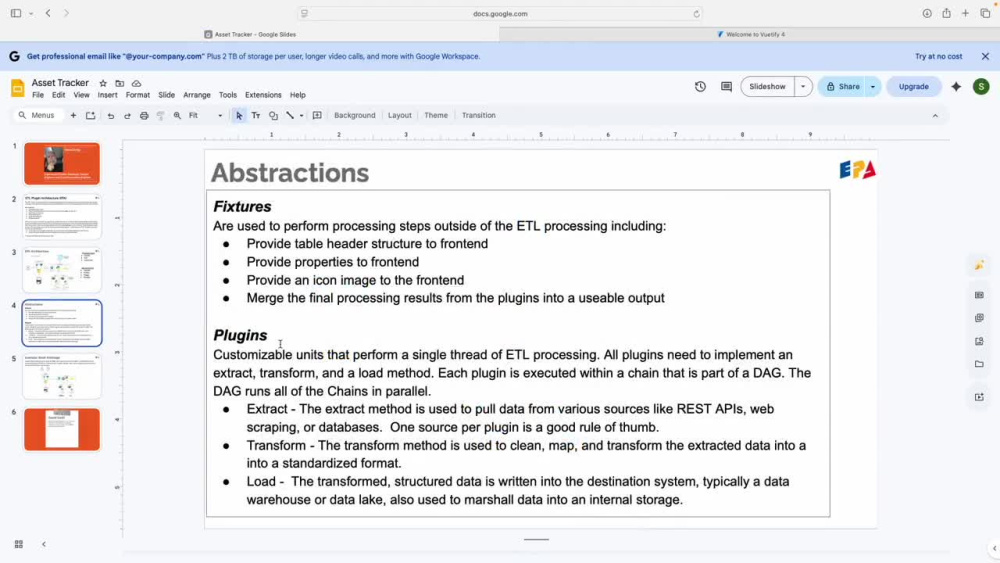Open the fourth side panel icon
This screenshot has height=563, width=1000.
pos(979,341)
